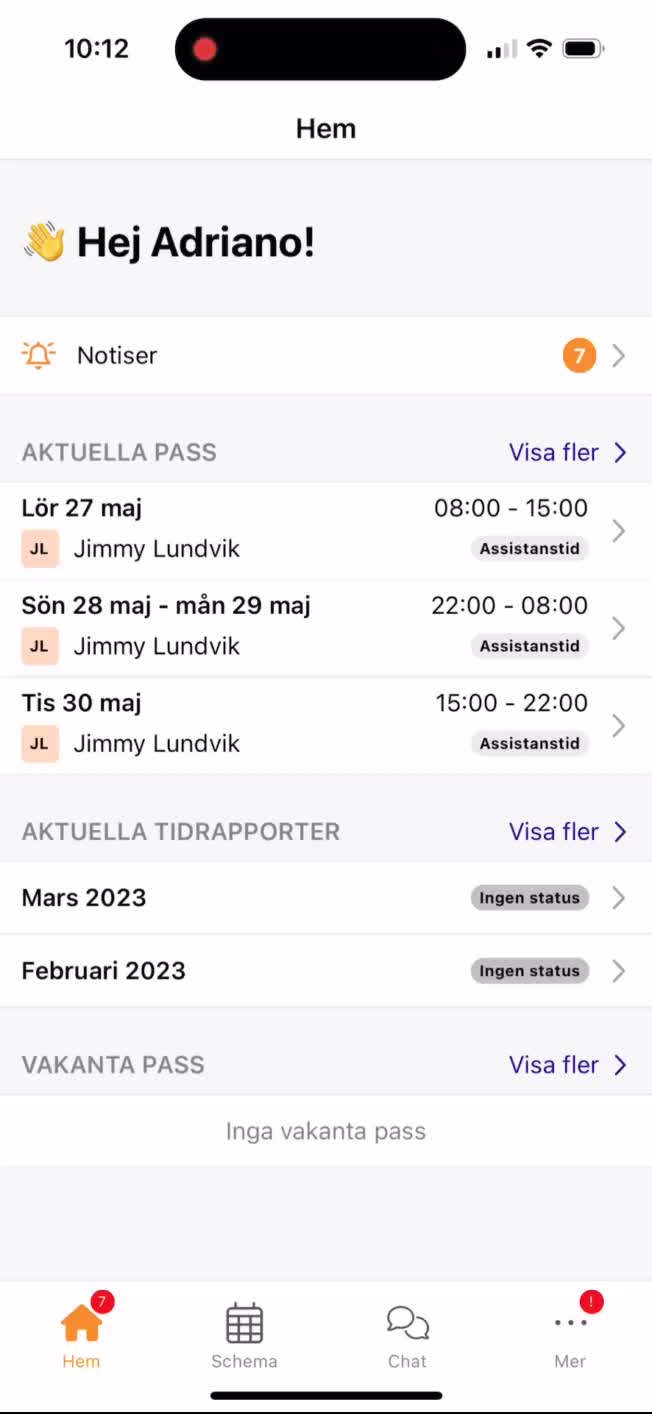Show more under Vakanta pass

[567, 1065]
